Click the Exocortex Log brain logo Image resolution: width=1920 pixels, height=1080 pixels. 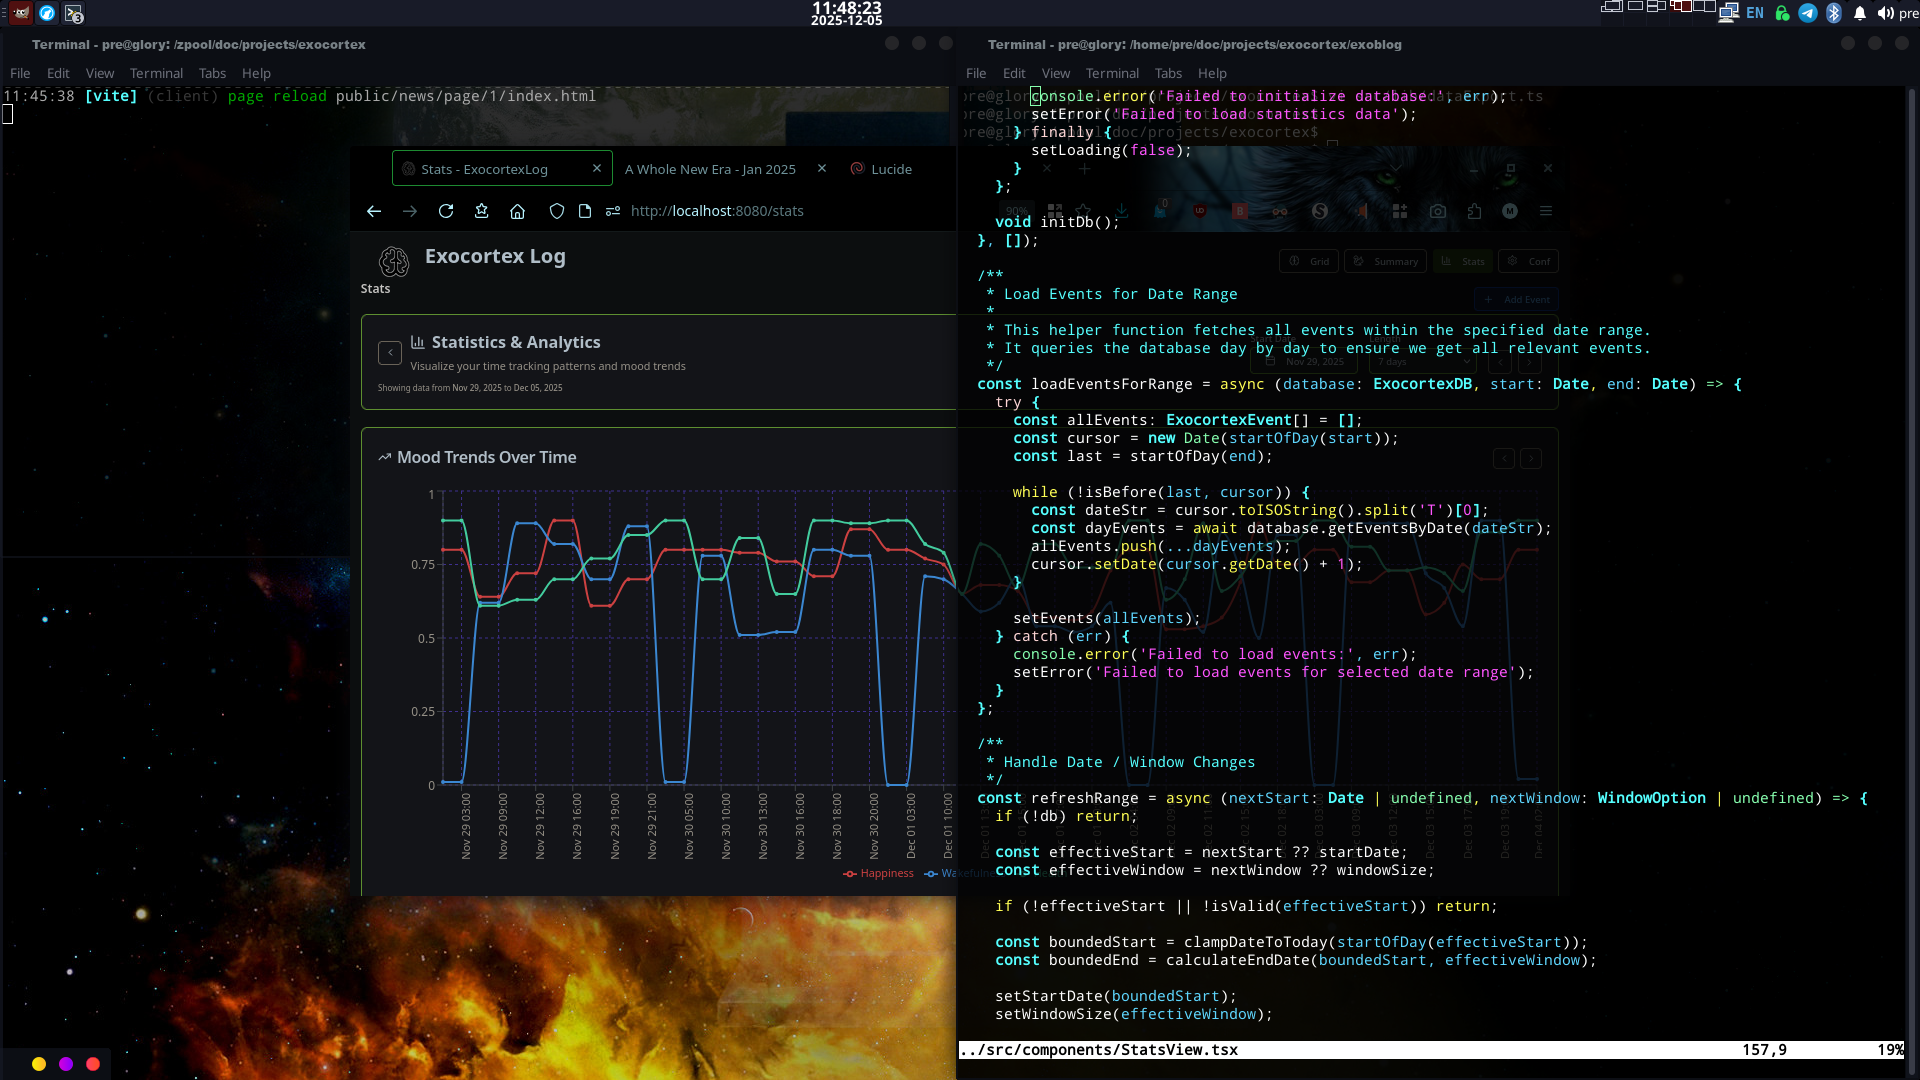(x=394, y=261)
